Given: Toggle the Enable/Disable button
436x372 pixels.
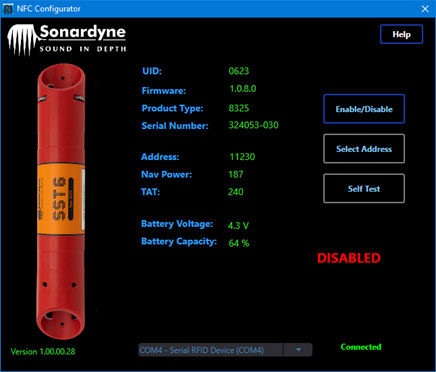Looking at the screenshot, I should [364, 109].
